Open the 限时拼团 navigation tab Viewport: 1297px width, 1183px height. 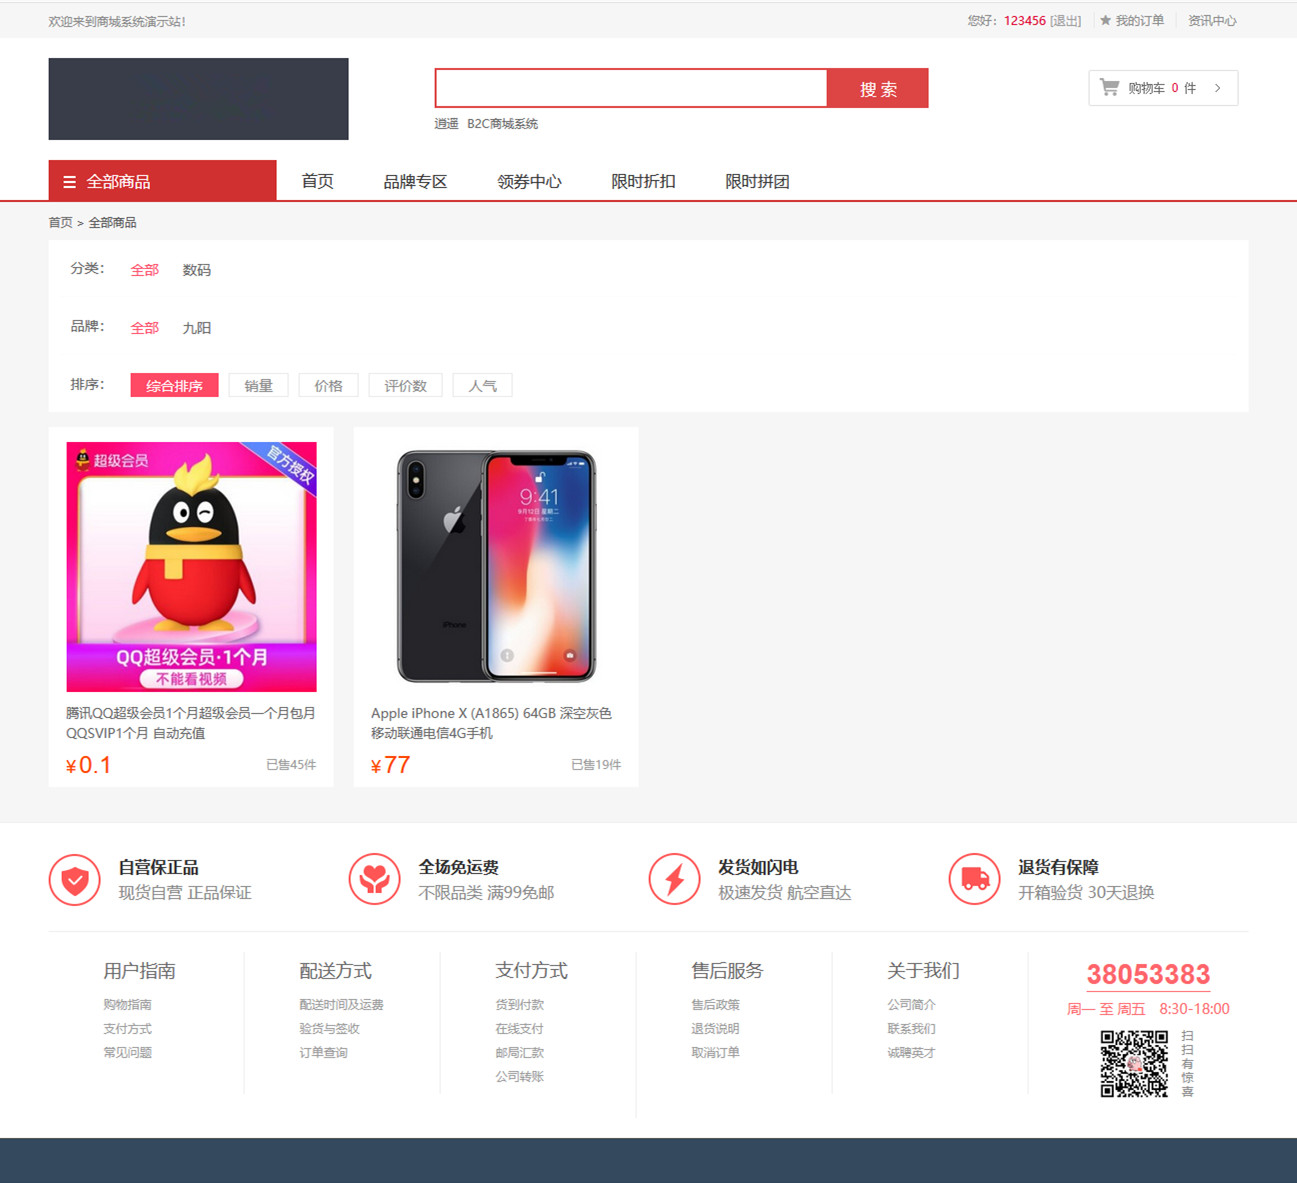pos(757,181)
